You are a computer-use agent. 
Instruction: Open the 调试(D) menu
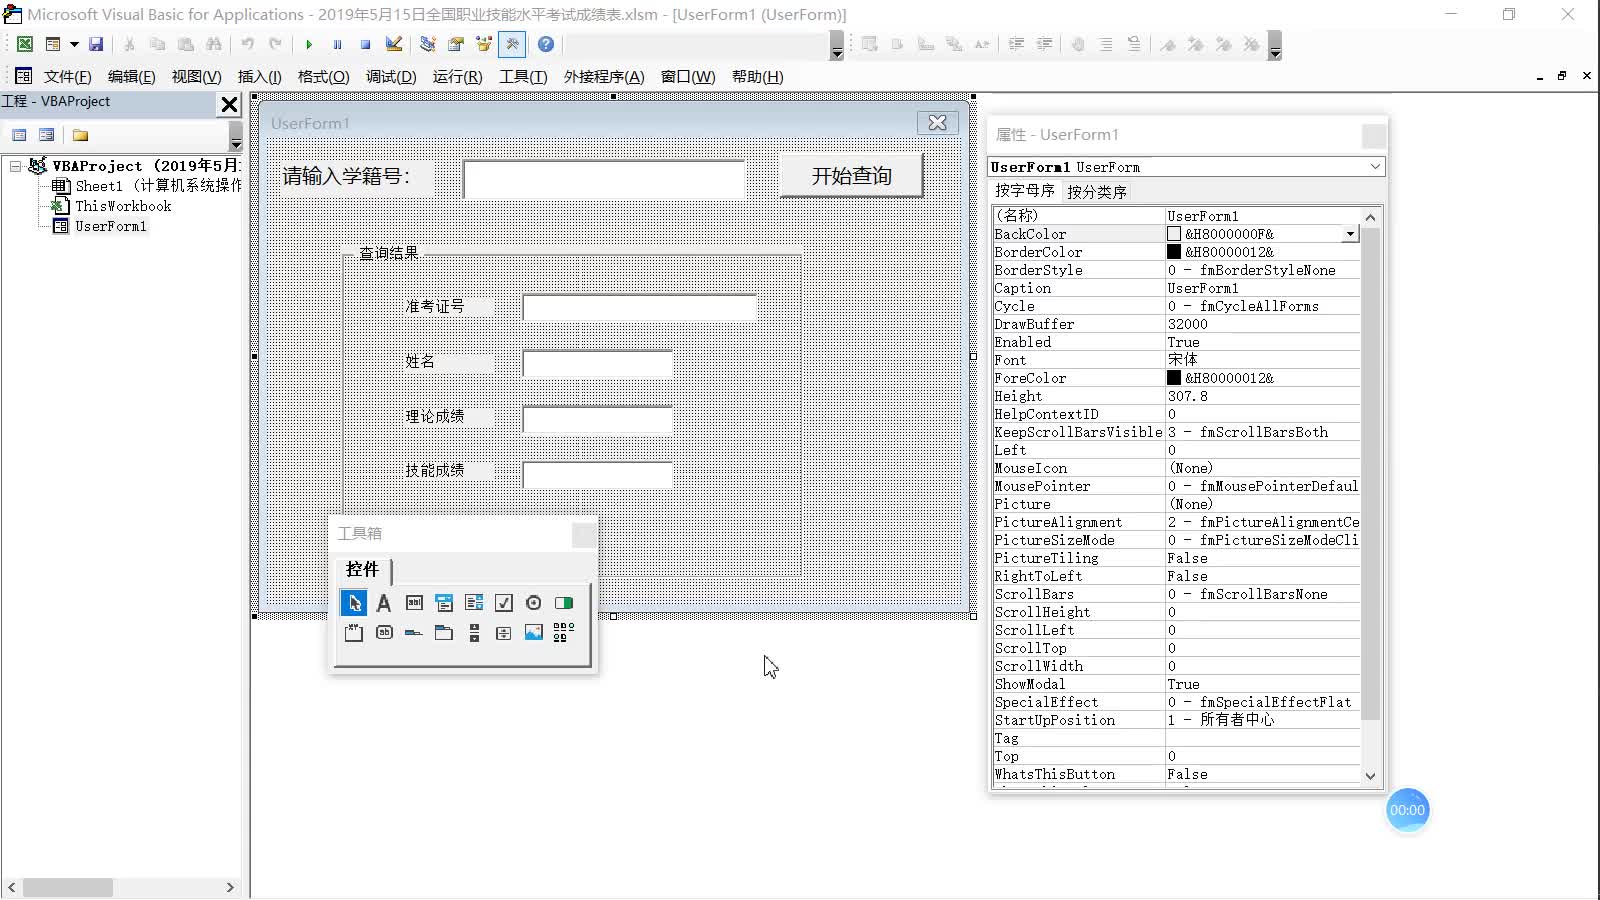point(391,77)
